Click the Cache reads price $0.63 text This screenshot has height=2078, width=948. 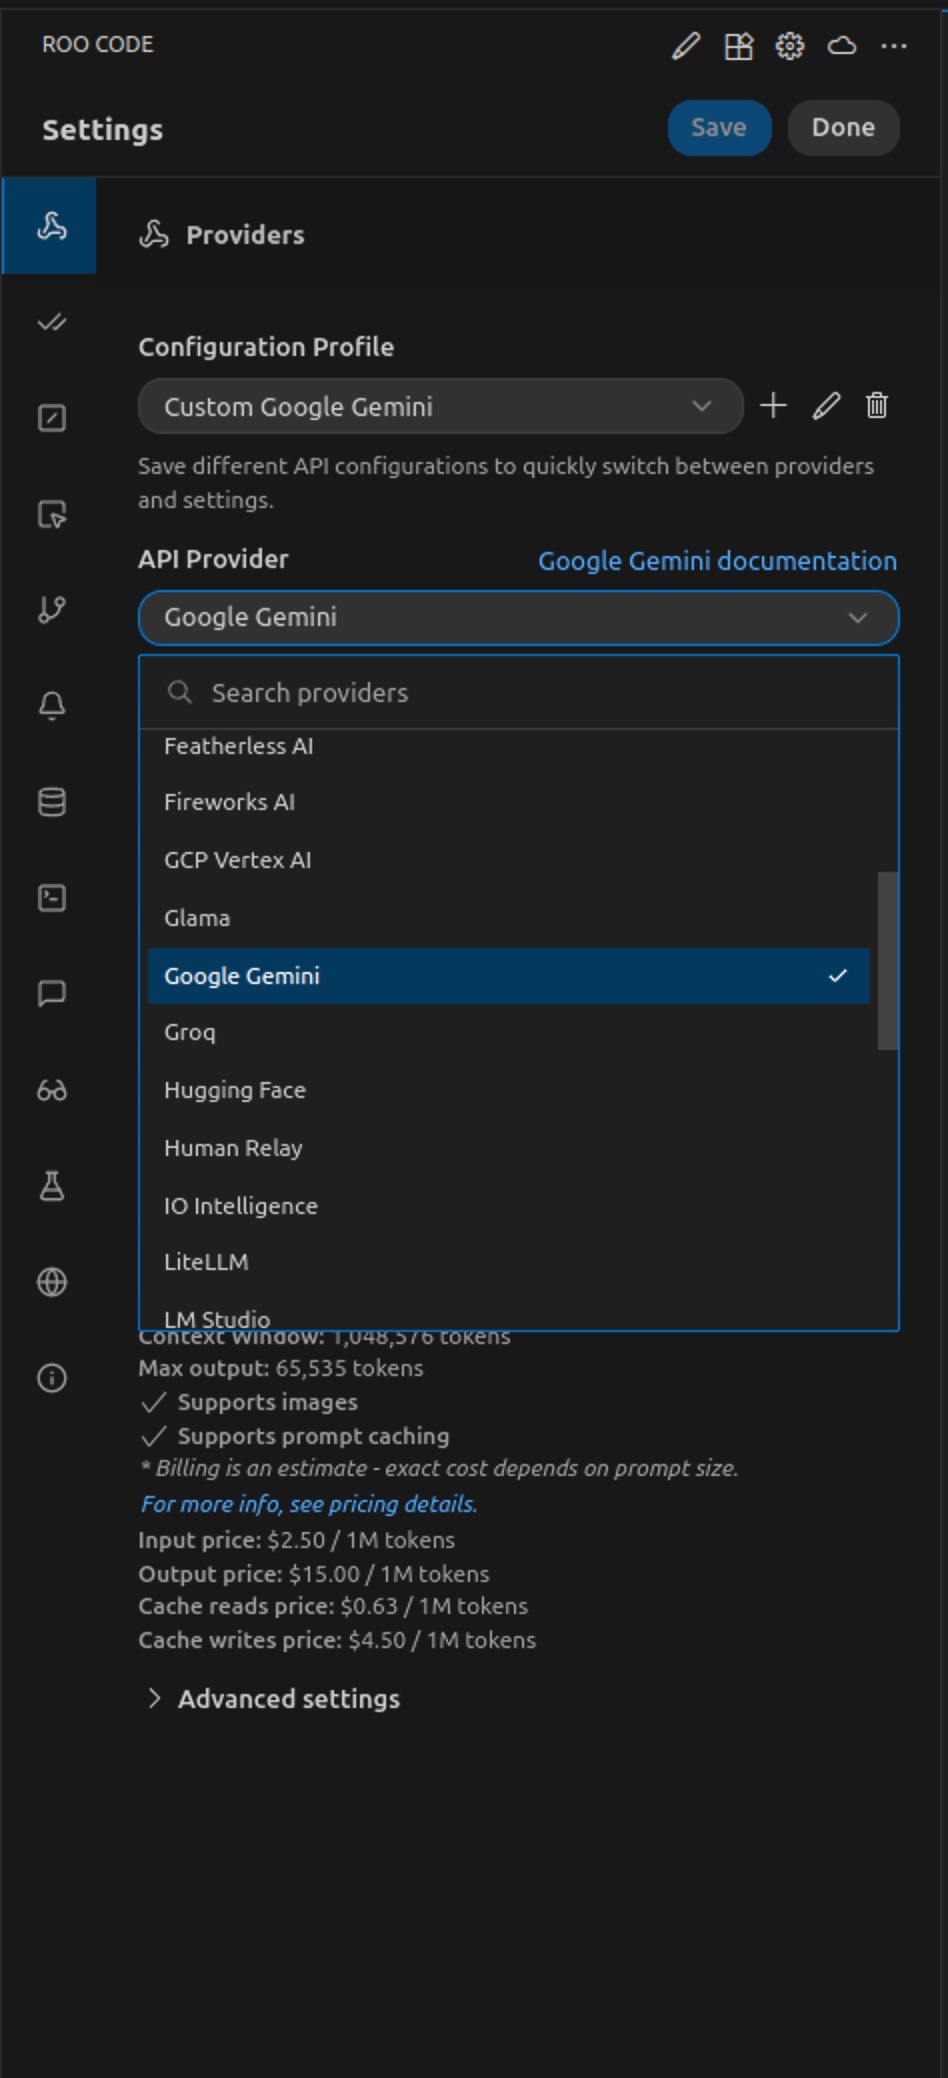(x=333, y=1606)
